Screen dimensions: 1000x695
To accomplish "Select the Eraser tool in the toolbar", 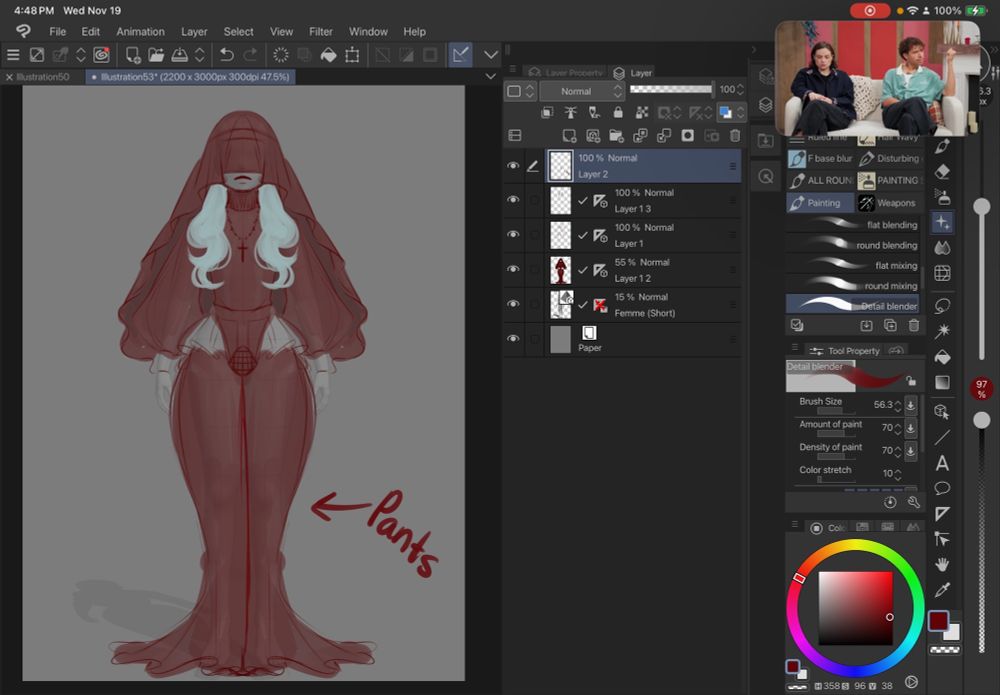I will (x=942, y=172).
